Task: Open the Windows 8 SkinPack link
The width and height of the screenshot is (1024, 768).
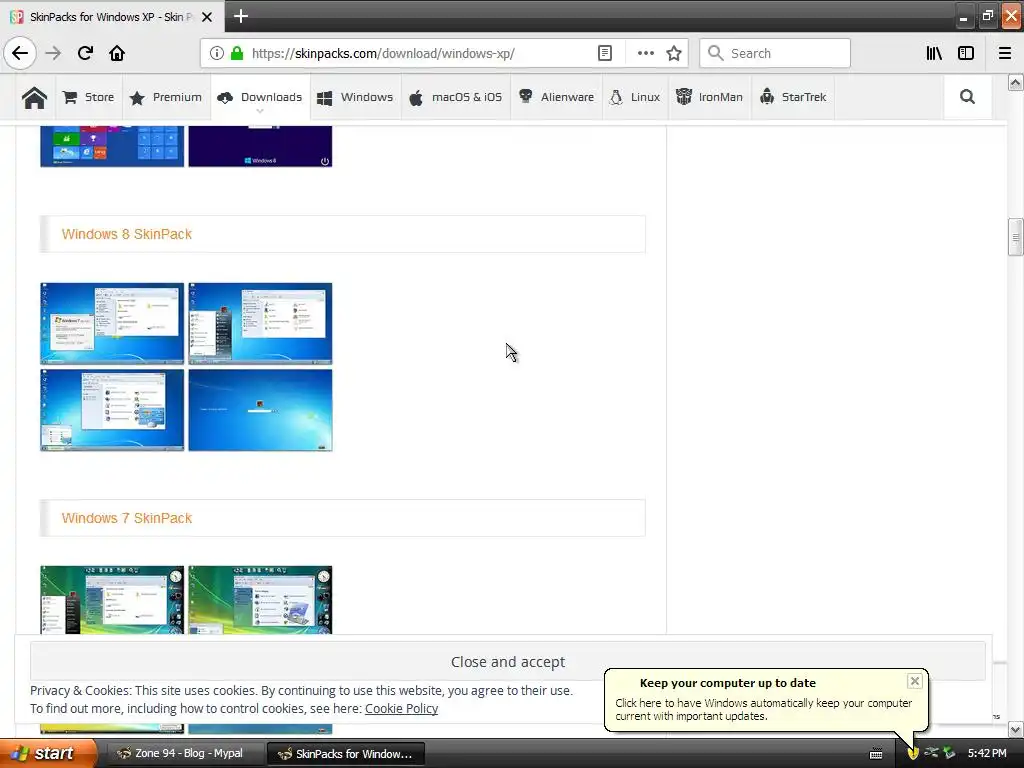Action: click(x=127, y=234)
